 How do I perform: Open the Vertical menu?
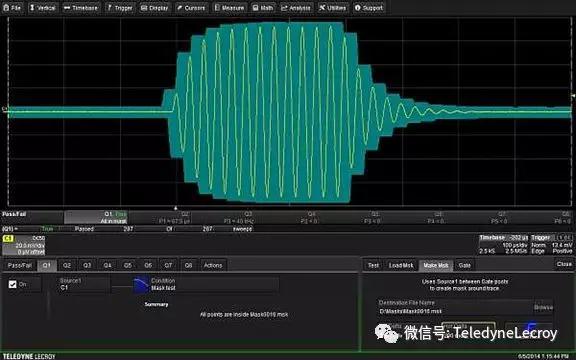[43, 8]
